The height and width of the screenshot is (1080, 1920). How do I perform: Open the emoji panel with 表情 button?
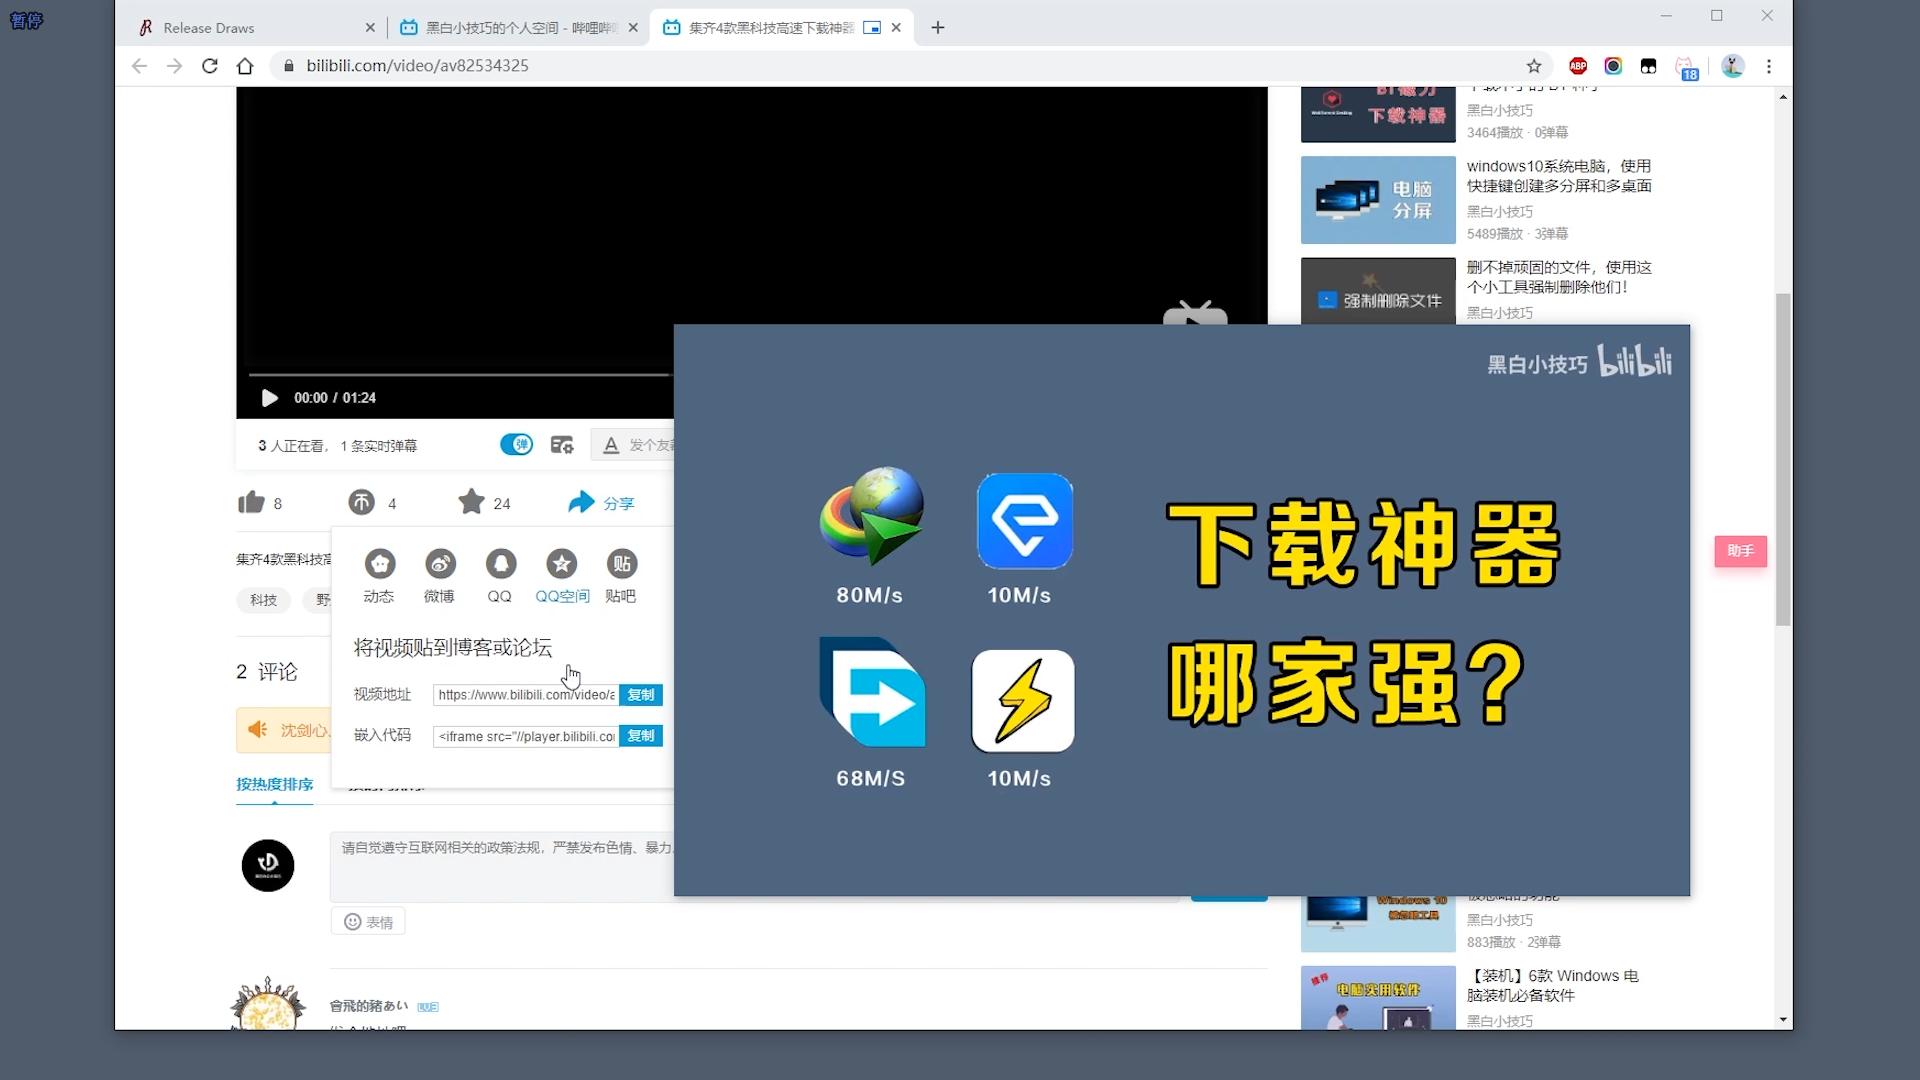[x=367, y=921]
